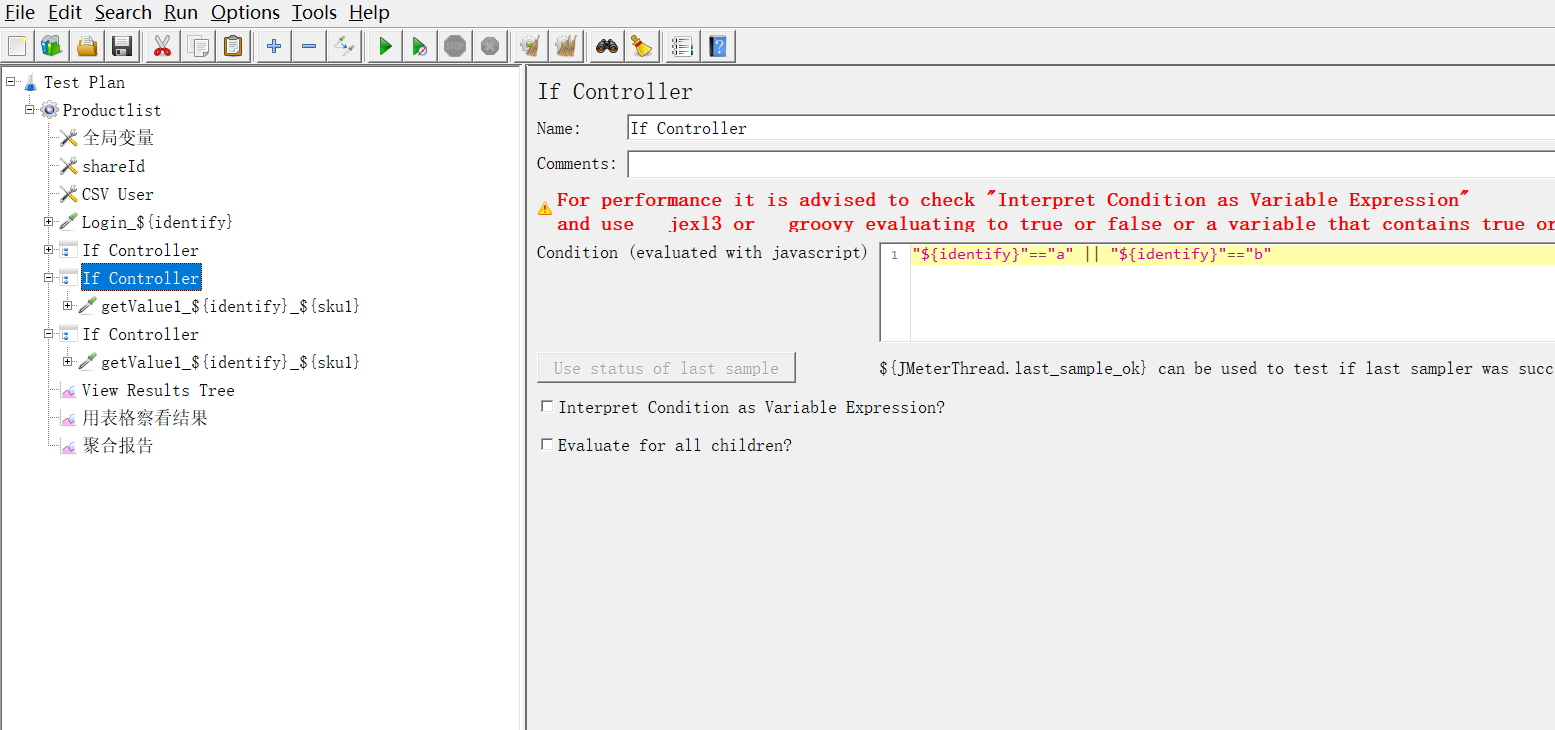Image resolution: width=1555 pixels, height=730 pixels.
Task: Select the View Results Tree listener
Action: tap(158, 390)
